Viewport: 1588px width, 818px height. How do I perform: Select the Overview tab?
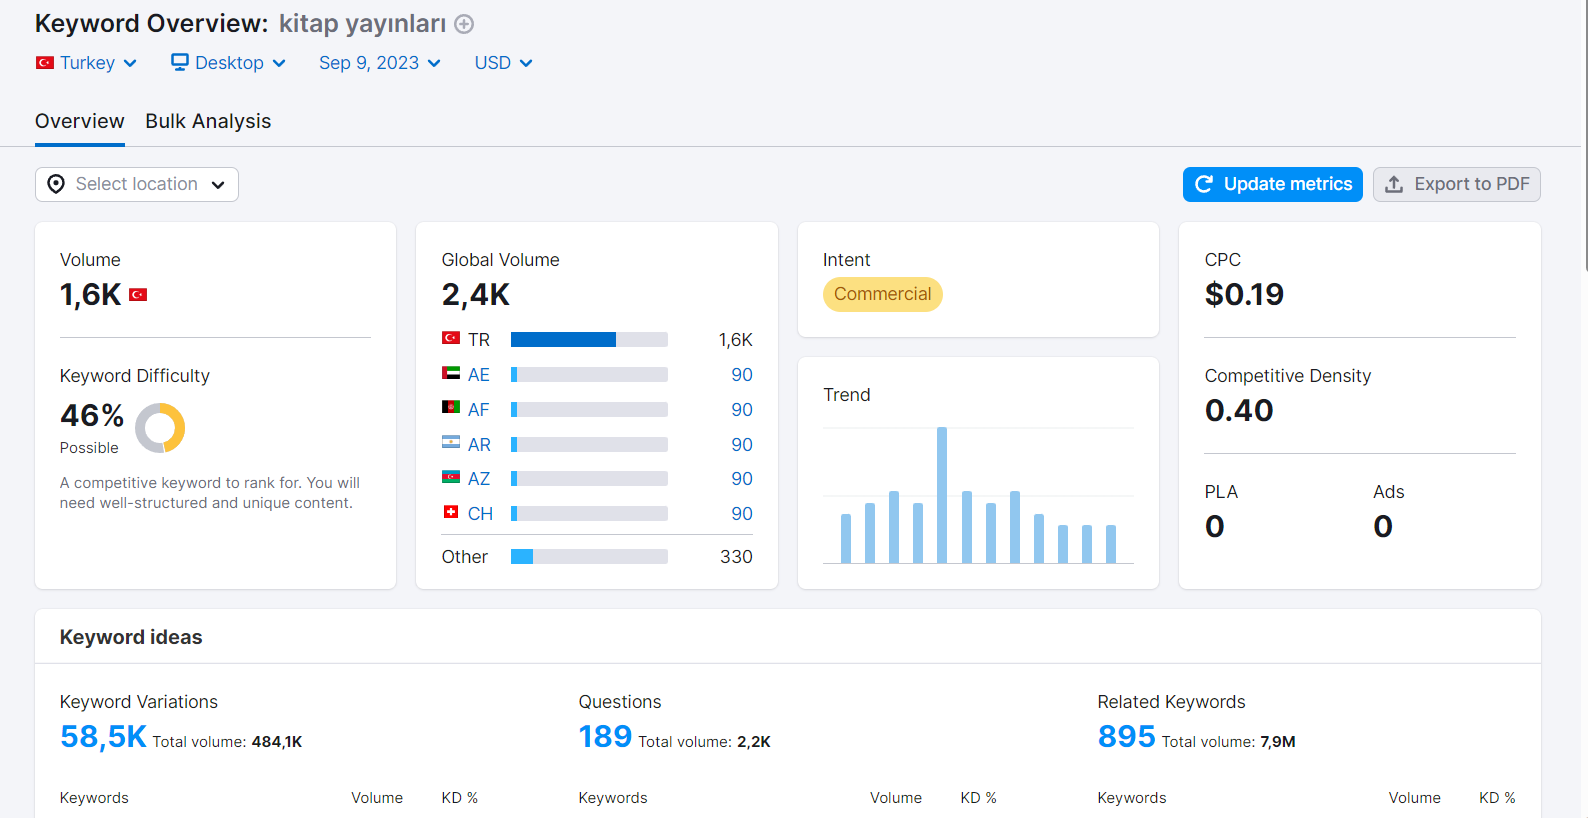[x=80, y=121]
